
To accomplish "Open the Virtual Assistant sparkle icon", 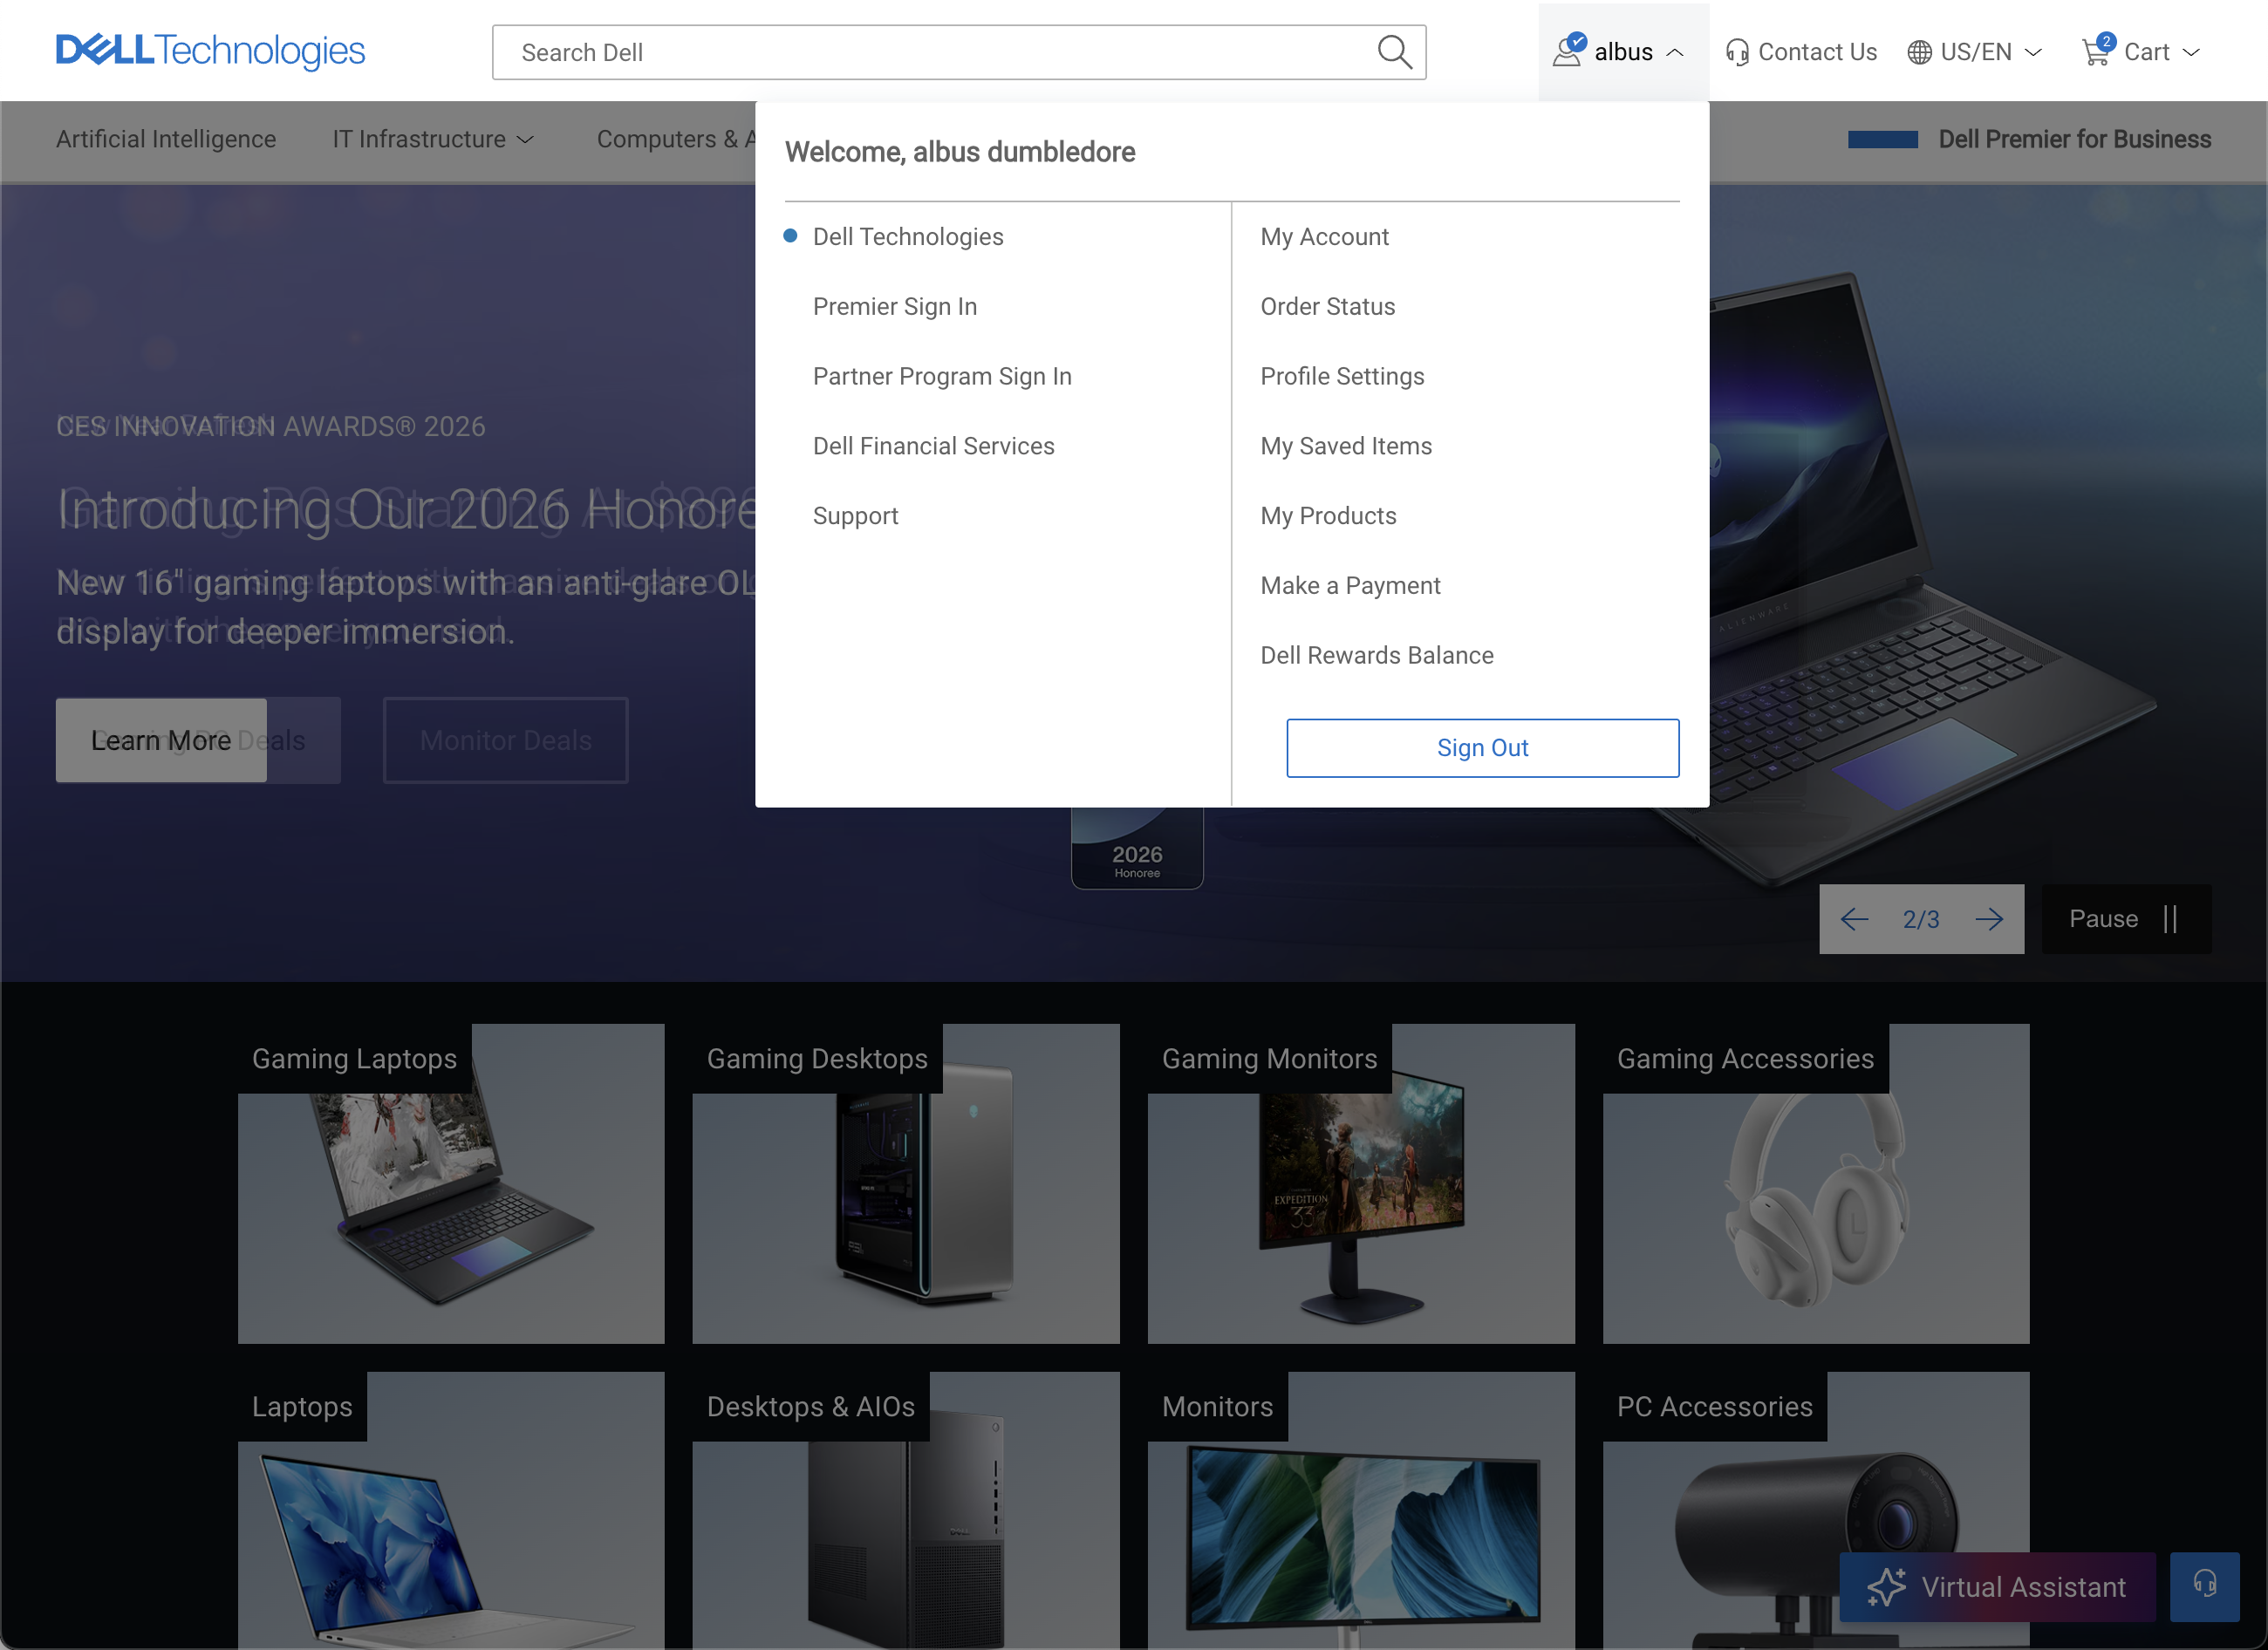I will point(1886,1587).
